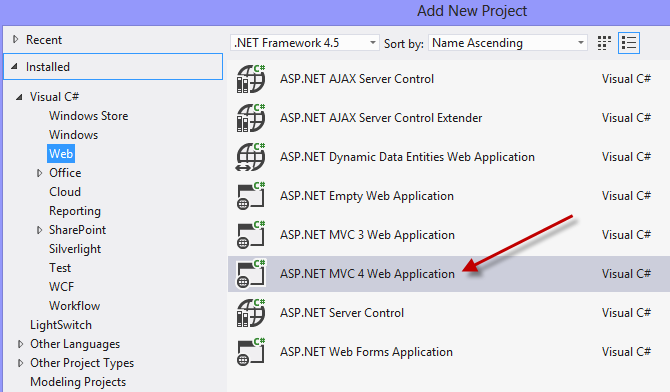Click Visual C# label in Web Forms row
The width and height of the screenshot is (670, 392).
coord(626,352)
